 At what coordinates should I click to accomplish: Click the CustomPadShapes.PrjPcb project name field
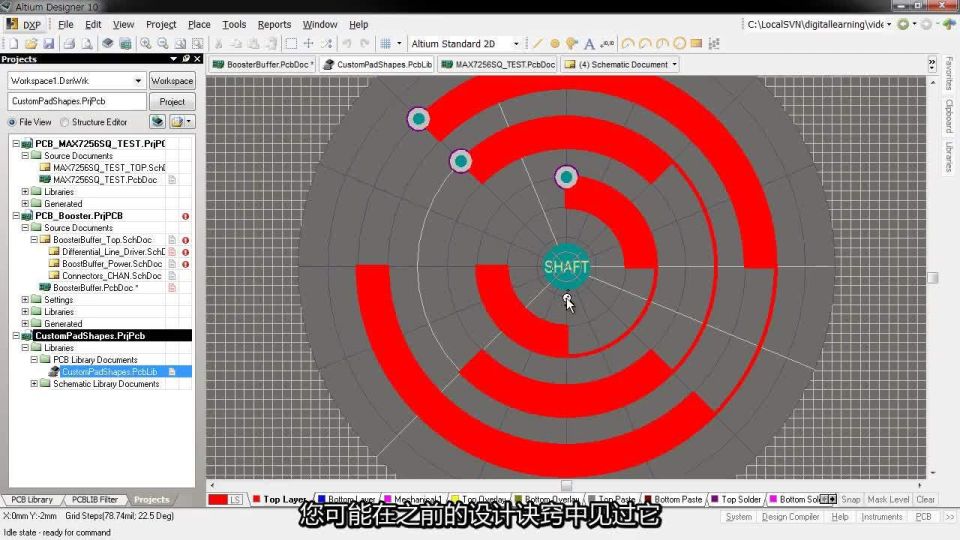(x=77, y=102)
